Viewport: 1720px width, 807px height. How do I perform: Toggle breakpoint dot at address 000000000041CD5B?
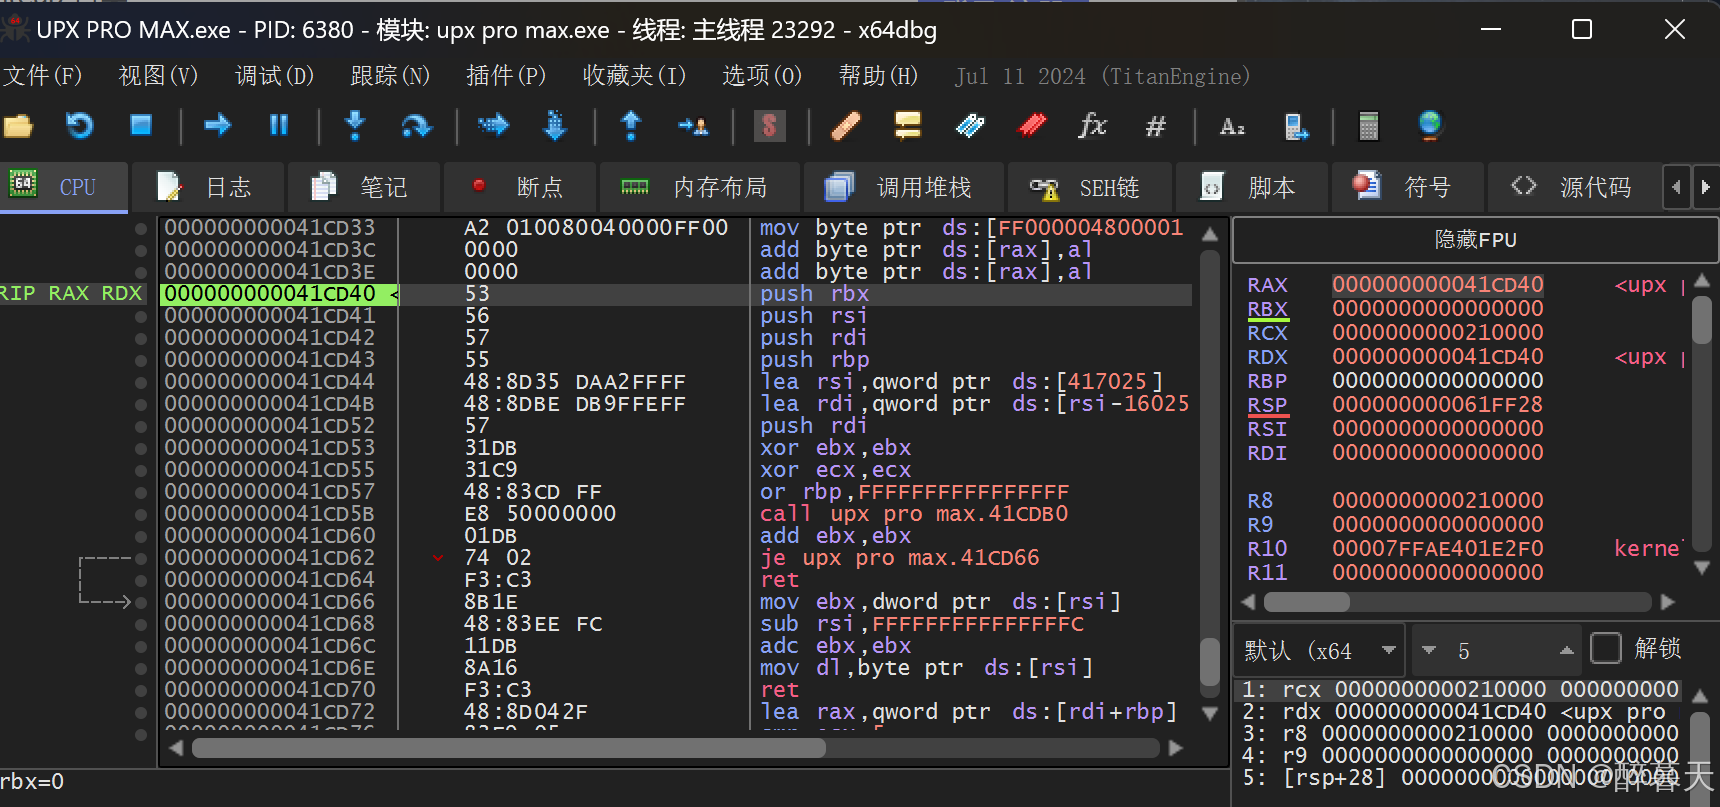(x=141, y=514)
